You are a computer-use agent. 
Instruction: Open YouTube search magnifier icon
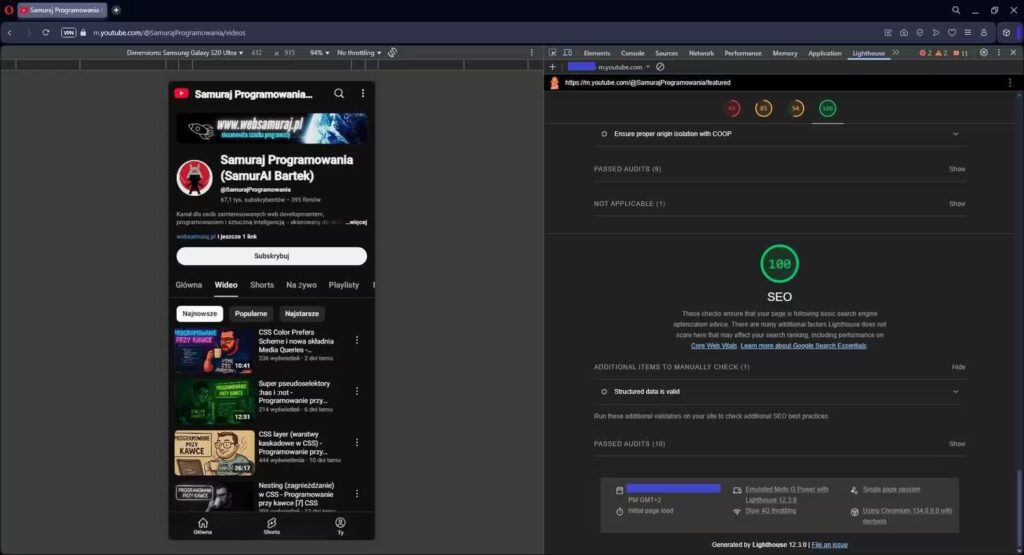coord(339,93)
